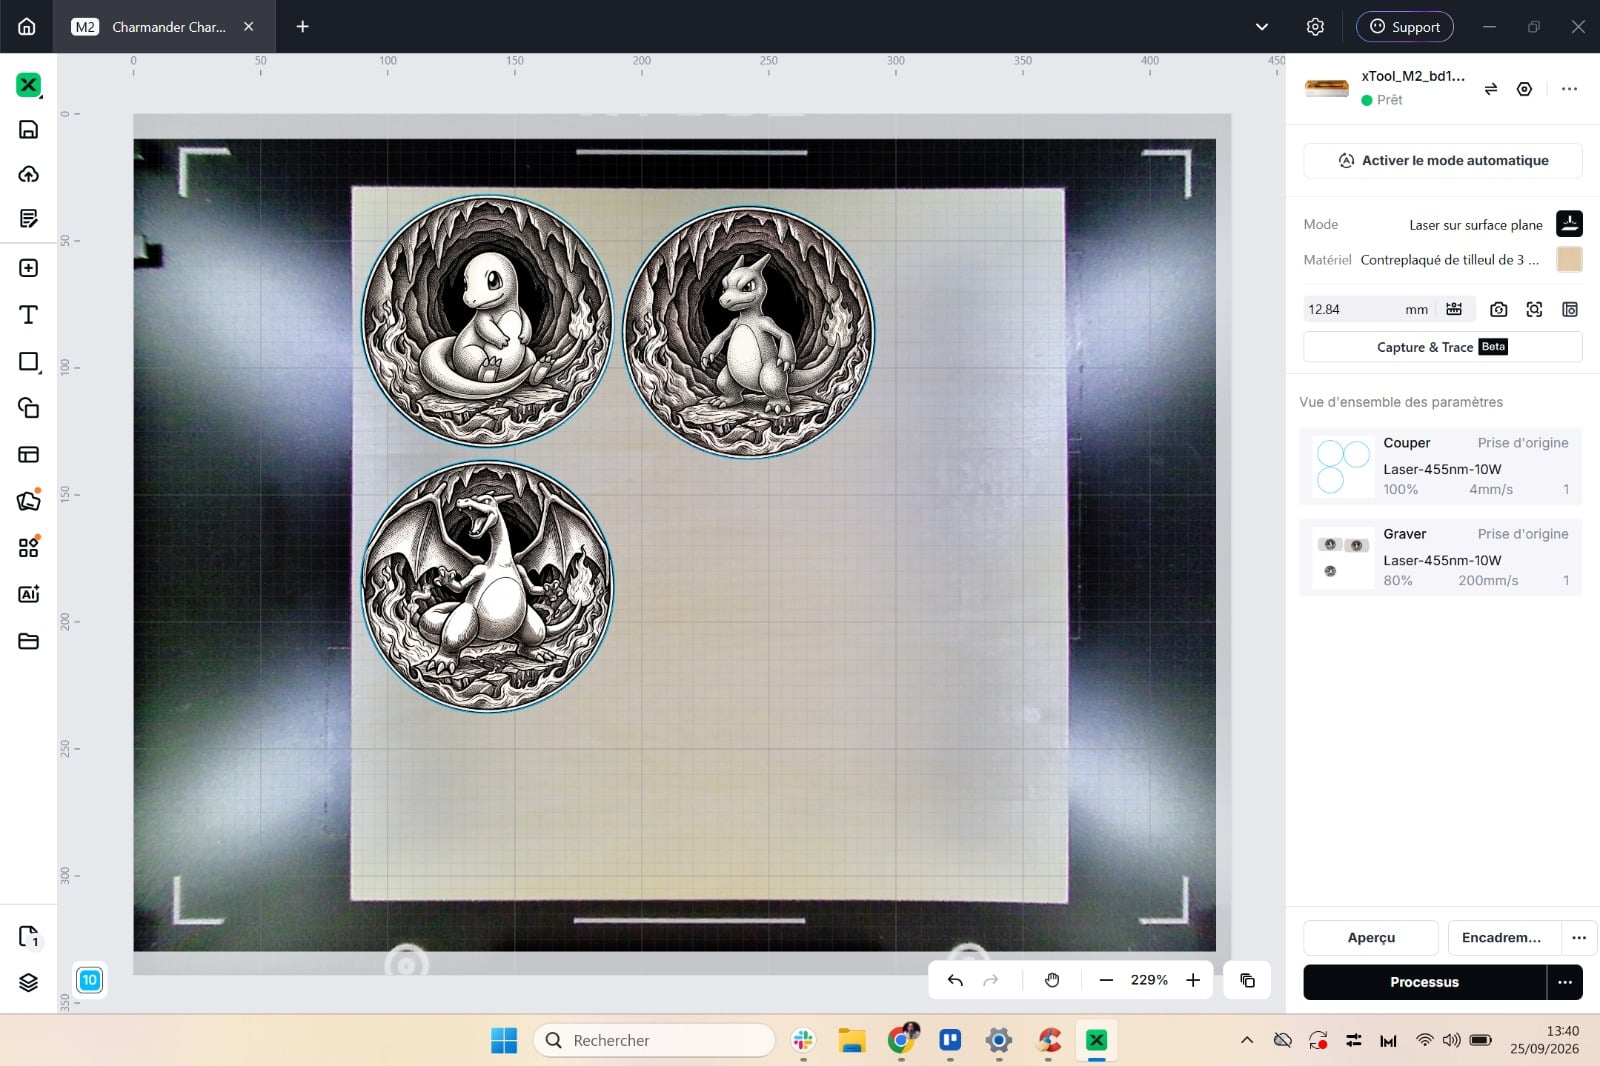Image resolution: width=1600 pixels, height=1066 pixels.
Task: Zoom out with the minus button
Action: tap(1106, 980)
